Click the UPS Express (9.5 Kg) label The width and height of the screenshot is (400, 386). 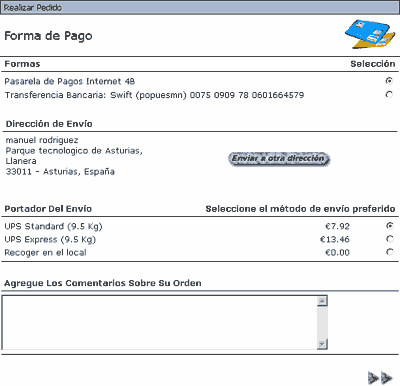50,240
